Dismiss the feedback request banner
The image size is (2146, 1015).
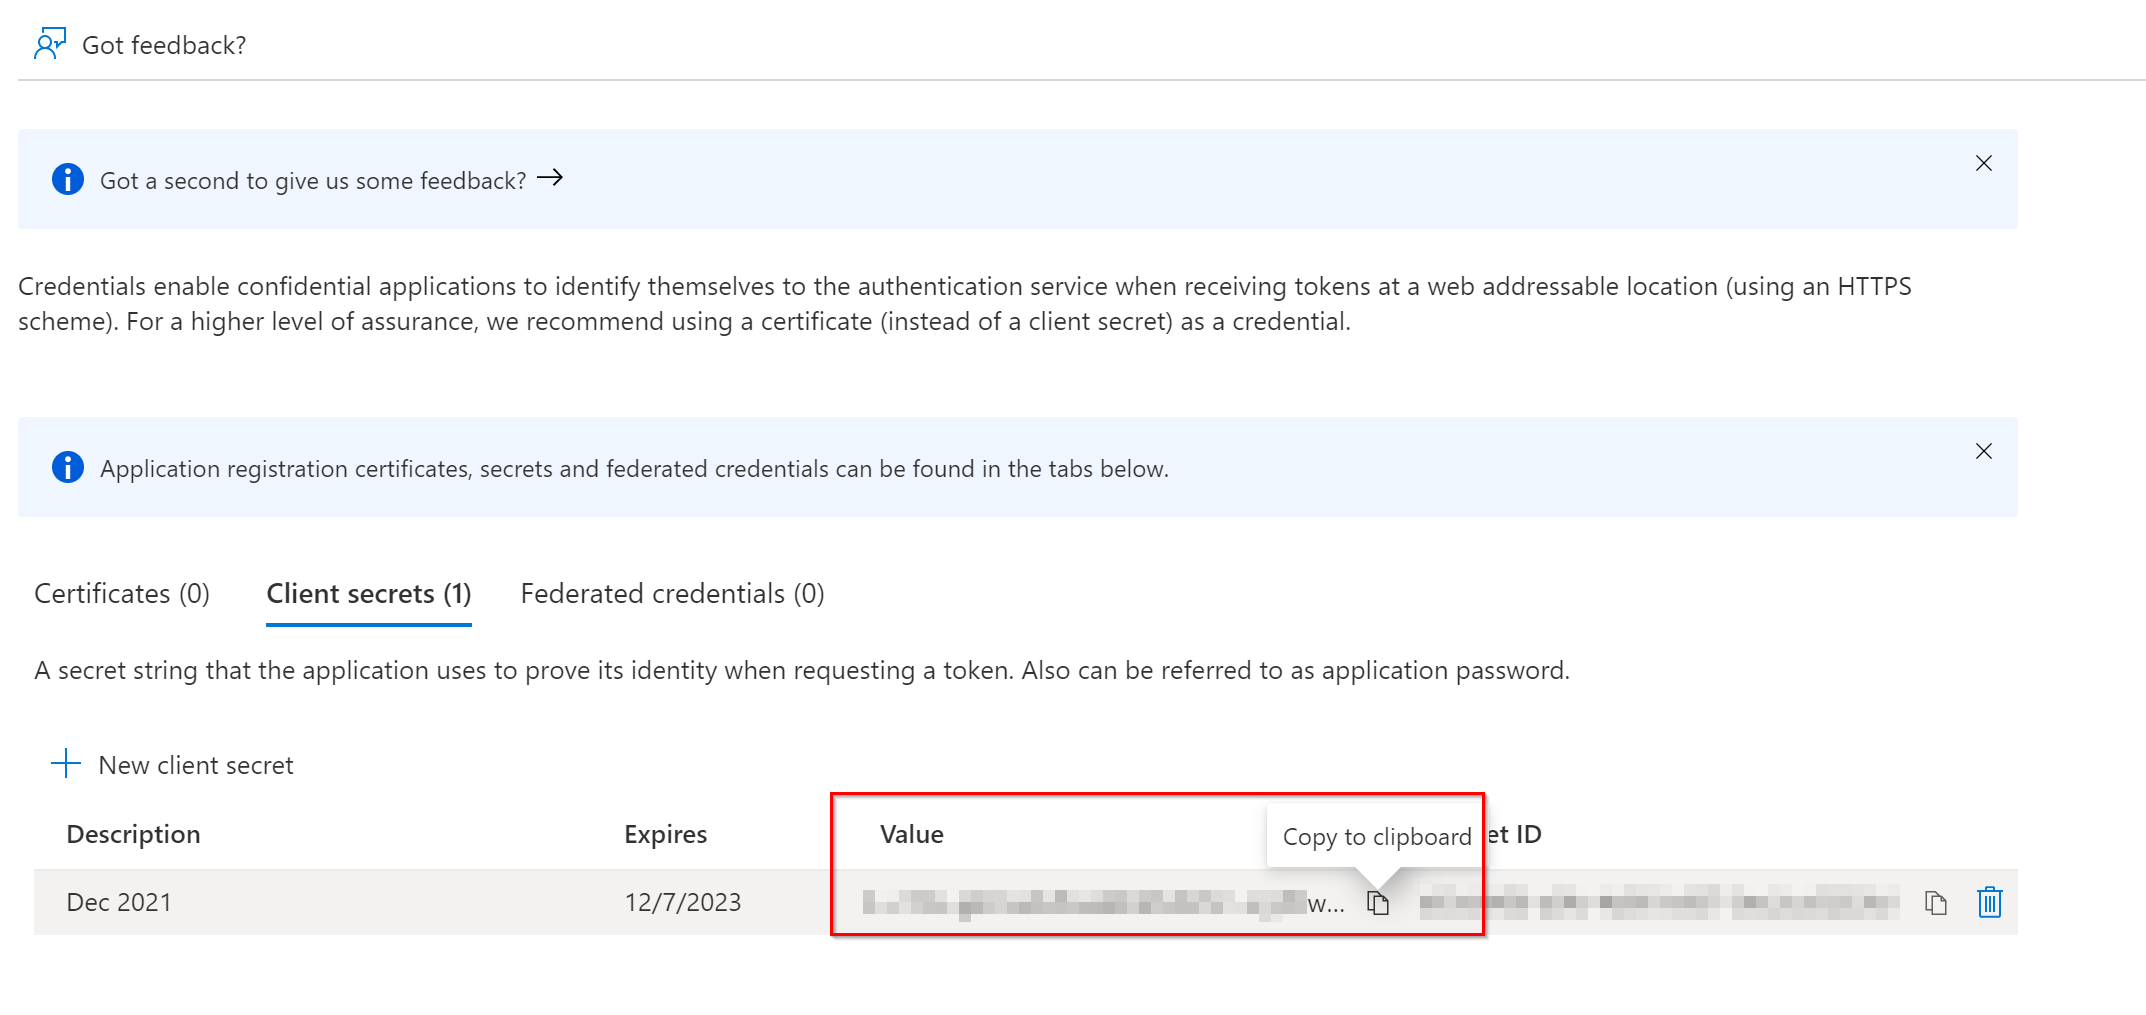point(1984,163)
